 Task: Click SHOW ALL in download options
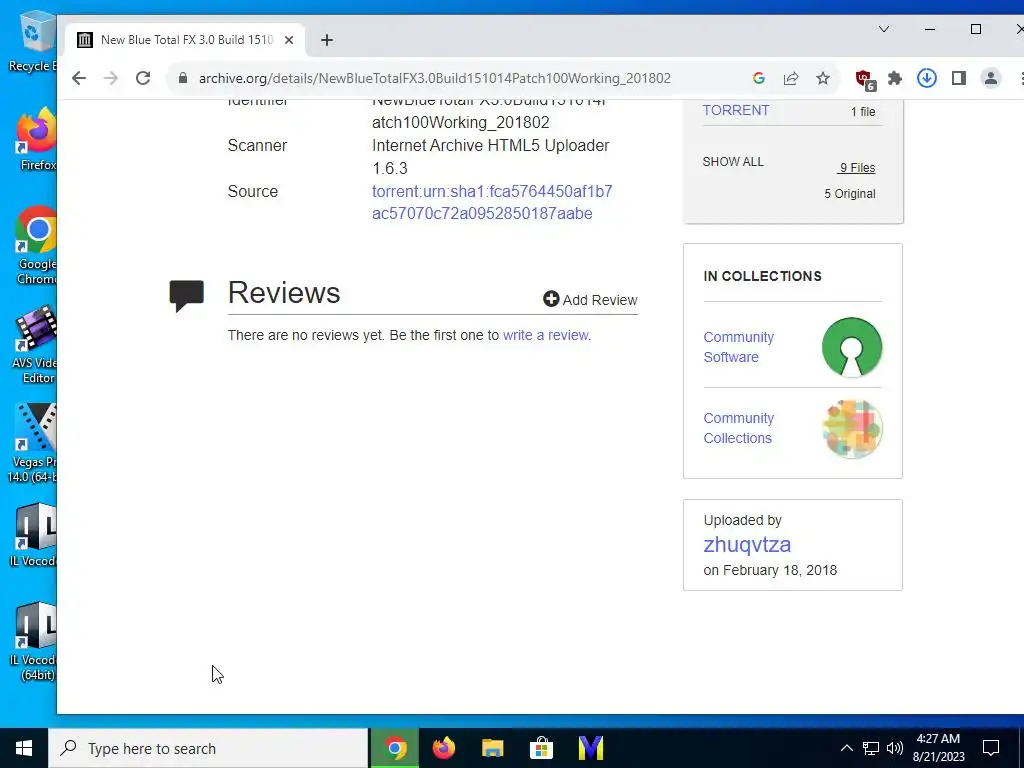click(733, 162)
